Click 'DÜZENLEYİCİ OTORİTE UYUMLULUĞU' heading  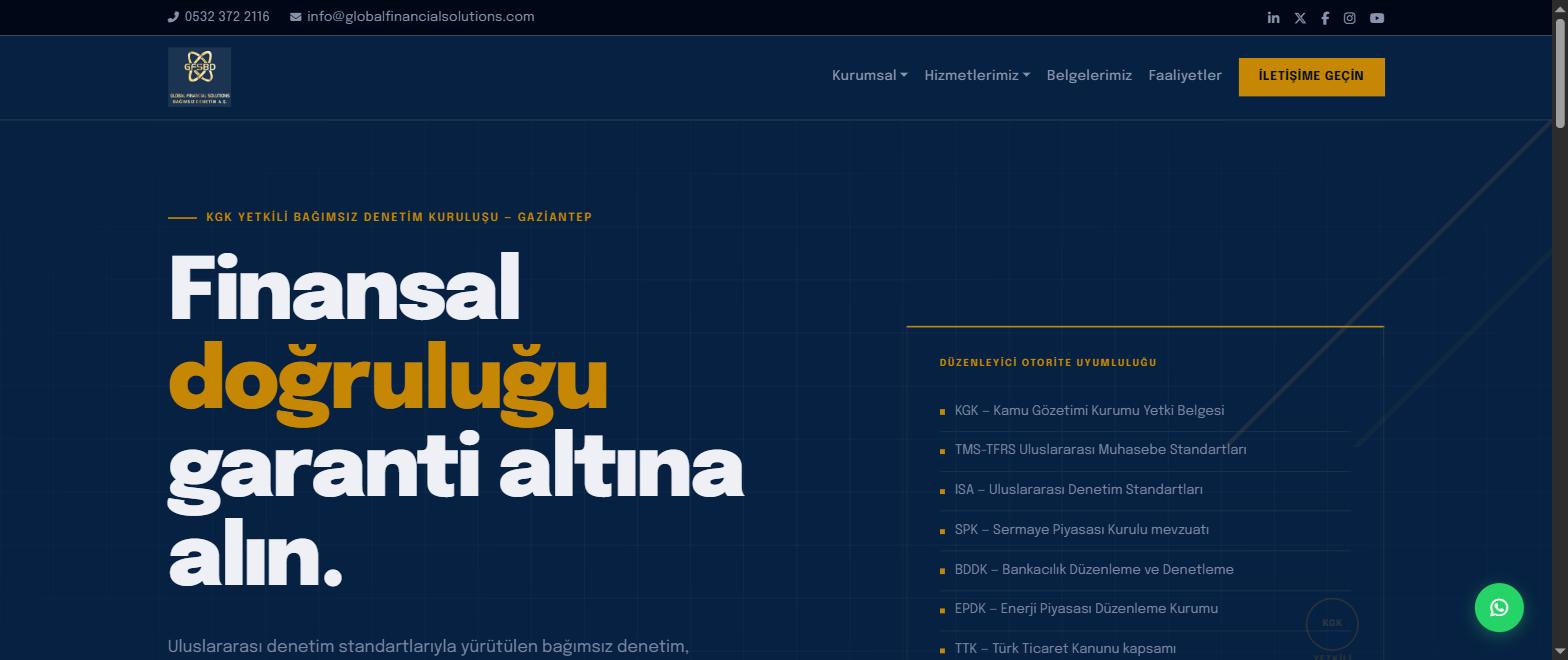coord(1048,363)
